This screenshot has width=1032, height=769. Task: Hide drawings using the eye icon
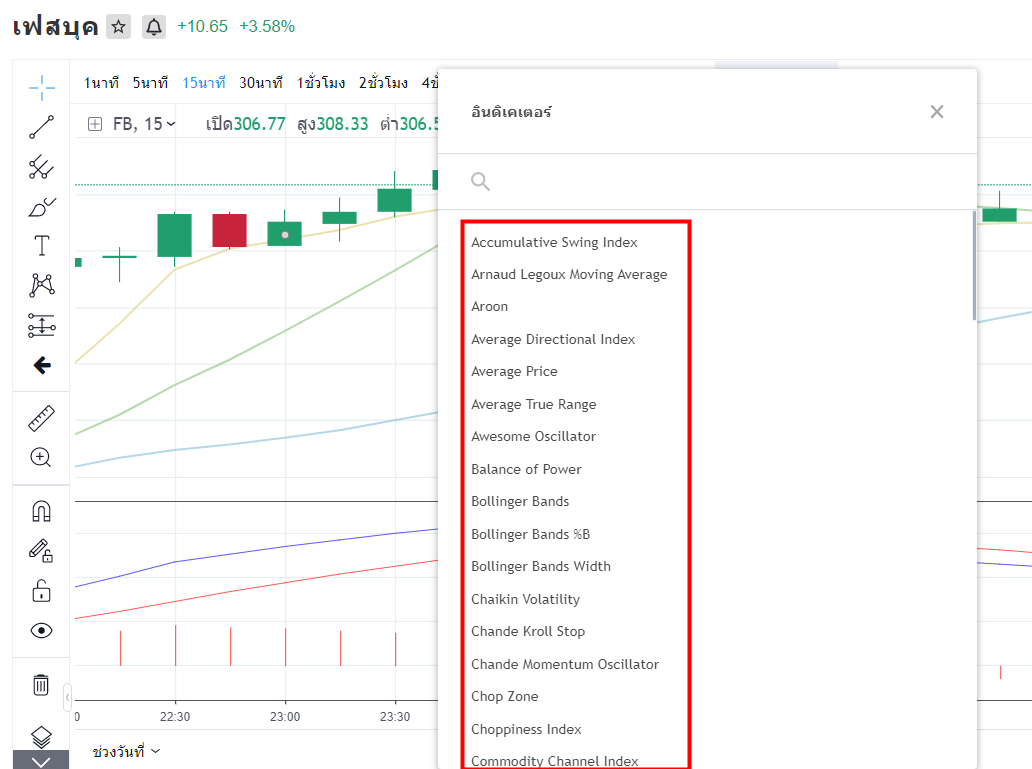(40, 630)
